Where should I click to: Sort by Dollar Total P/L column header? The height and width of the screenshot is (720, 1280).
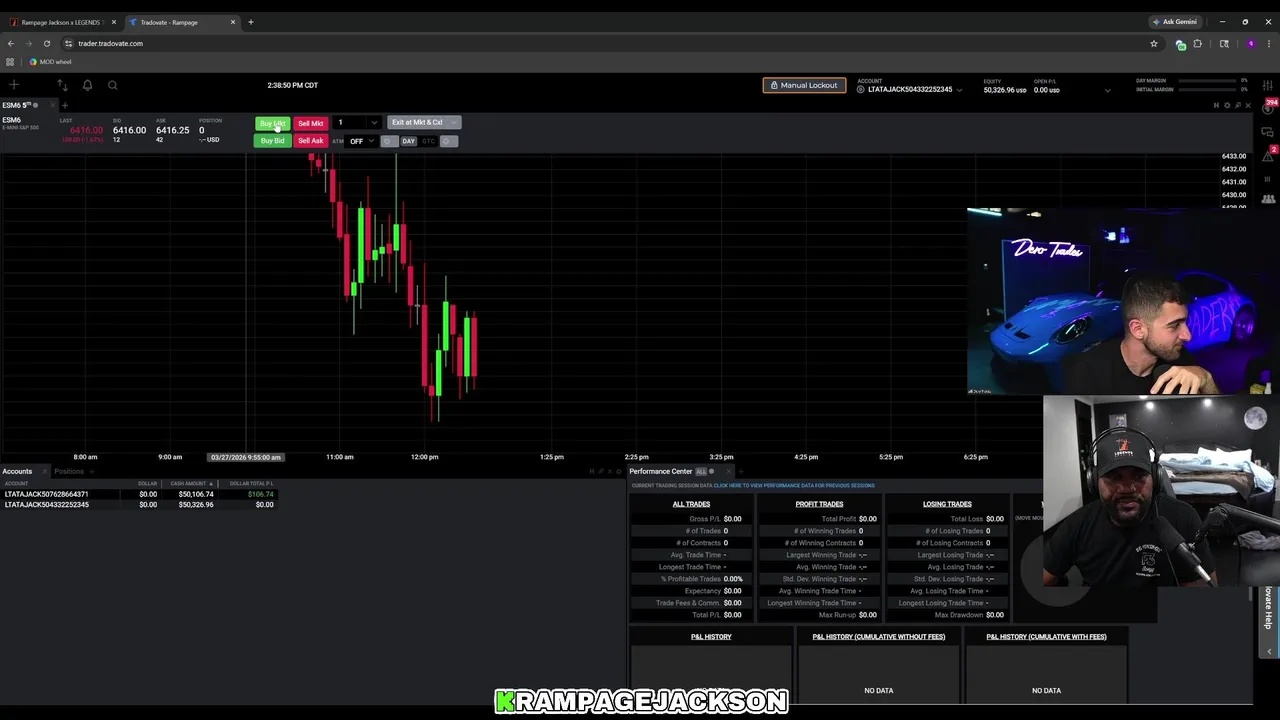point(251,484)
